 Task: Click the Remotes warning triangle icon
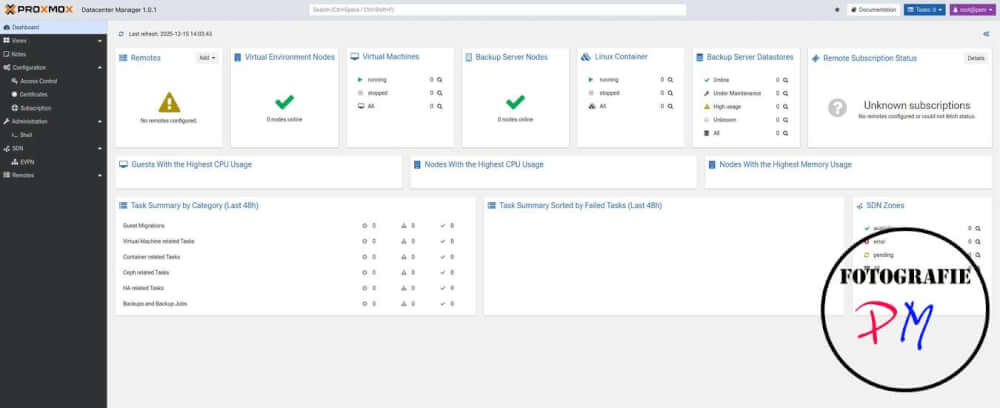click(x=169, y=102)
